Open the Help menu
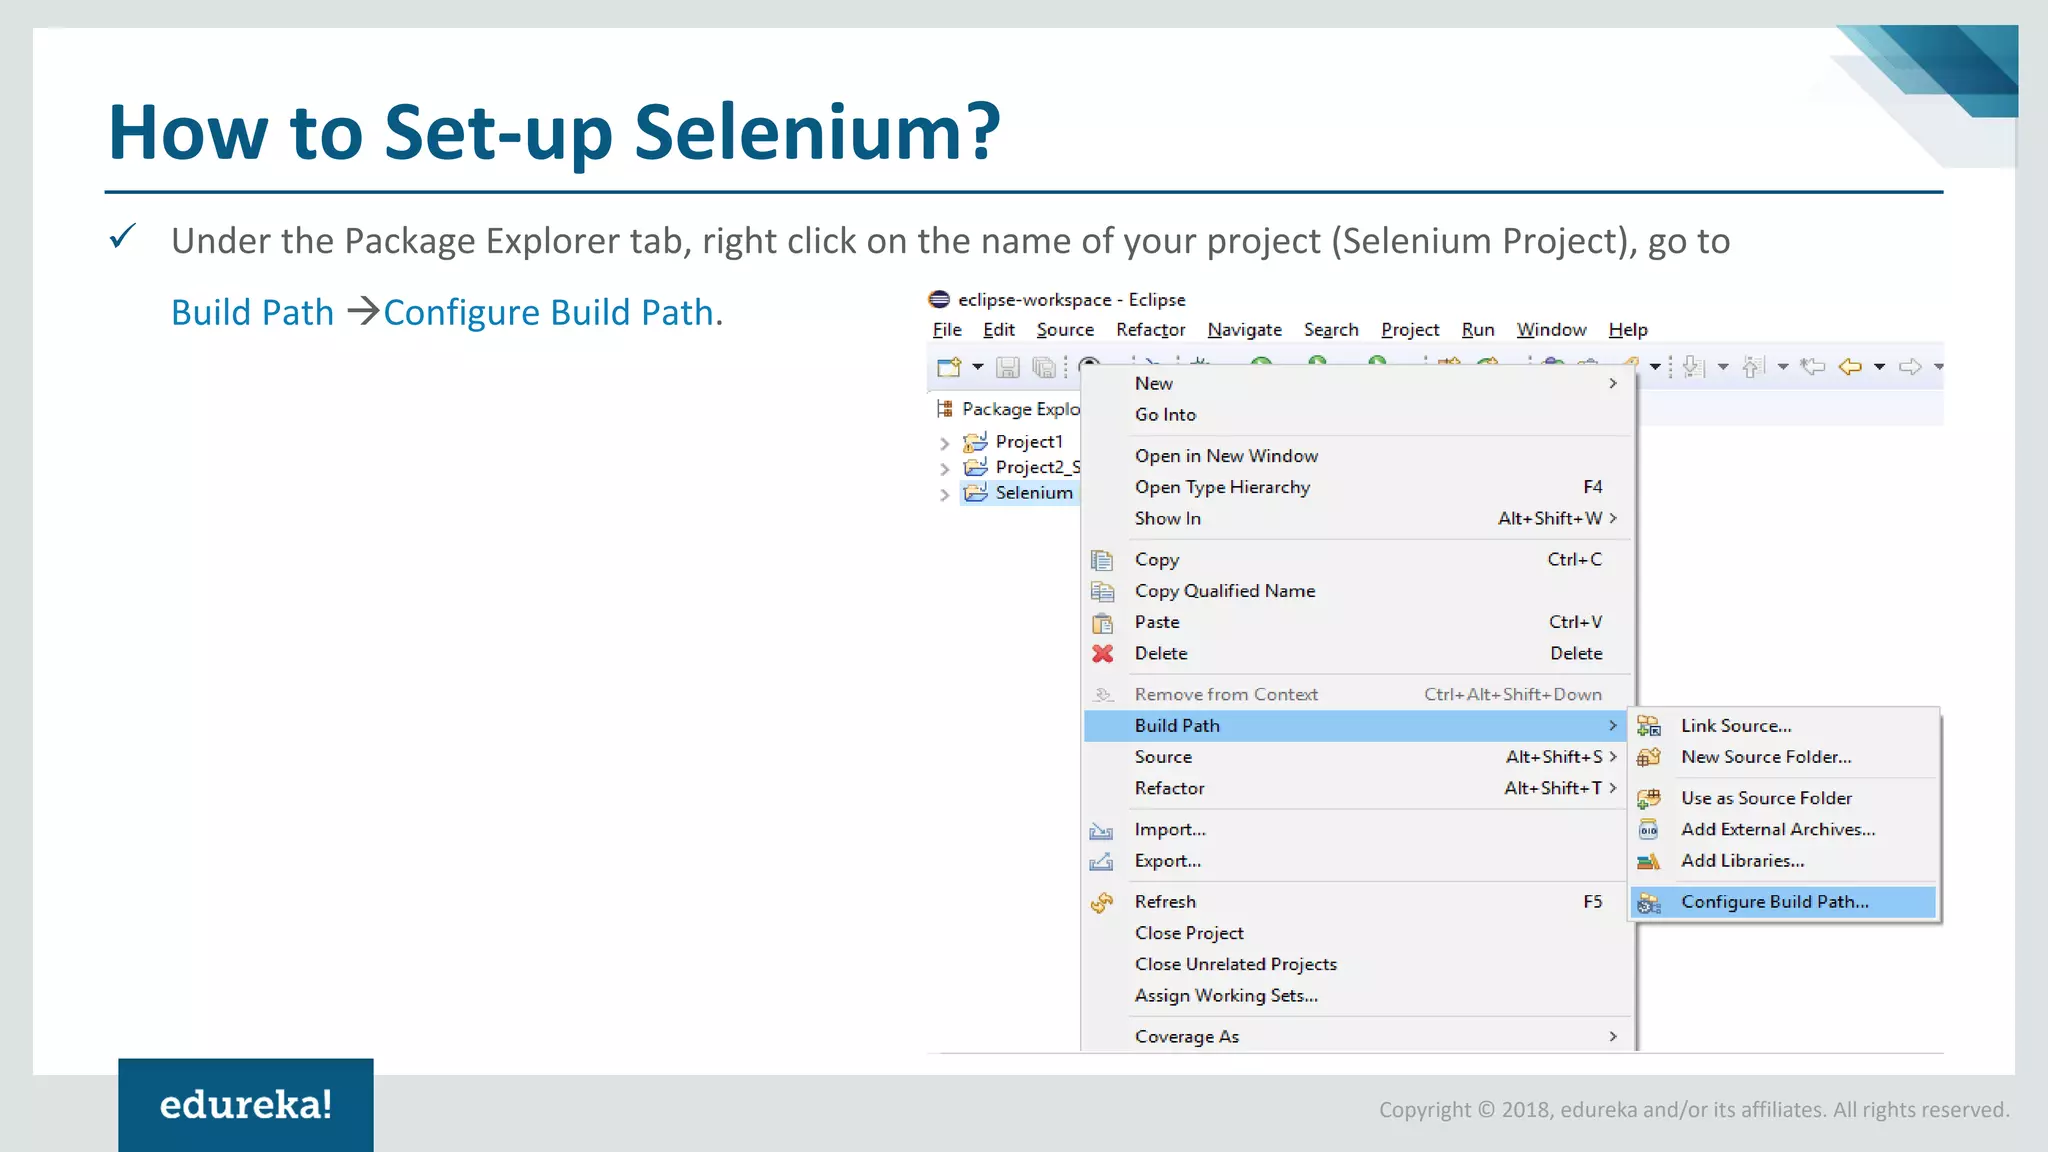2048x1152 pixels. [x=1628, y=329]
